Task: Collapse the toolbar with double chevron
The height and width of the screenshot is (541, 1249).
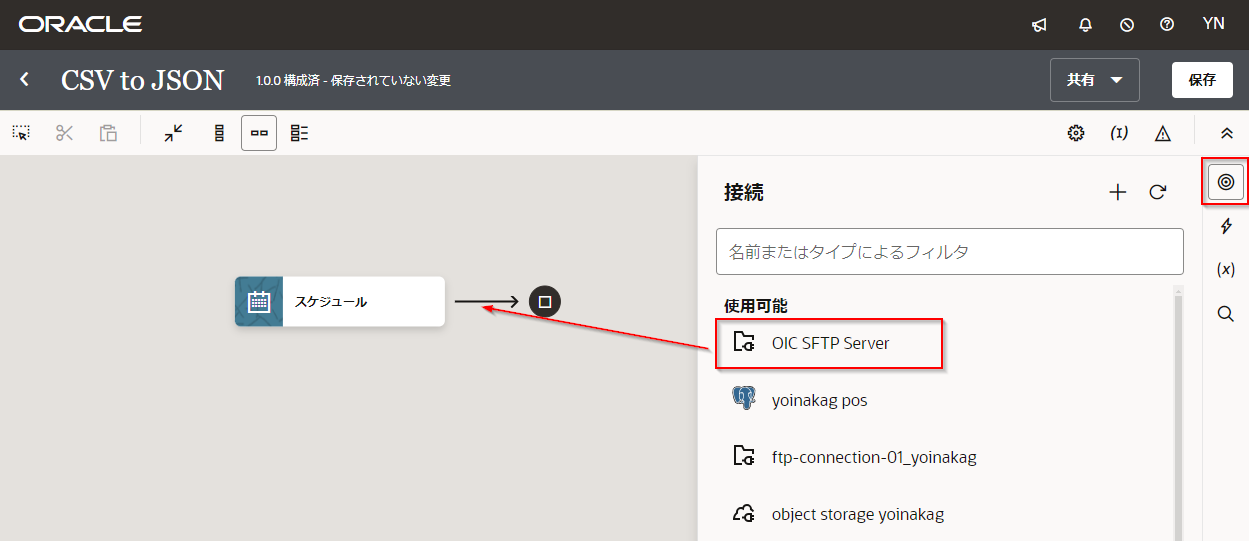Action: [1227, 133]
